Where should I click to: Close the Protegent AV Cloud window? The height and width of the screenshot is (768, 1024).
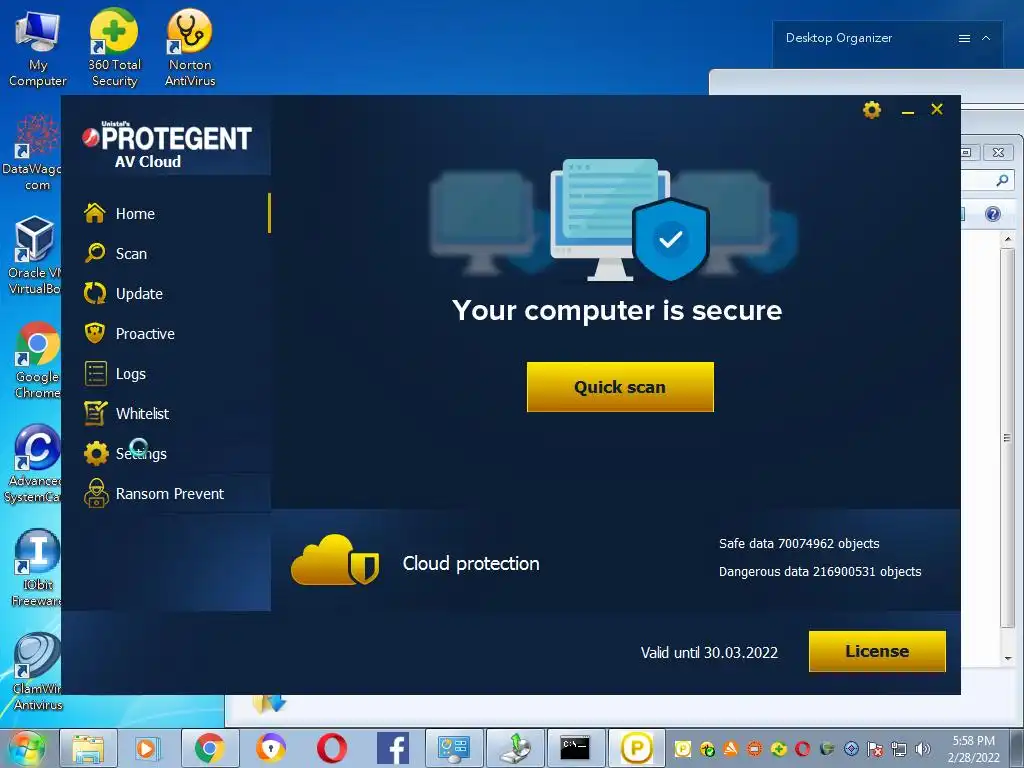[936, 109]
